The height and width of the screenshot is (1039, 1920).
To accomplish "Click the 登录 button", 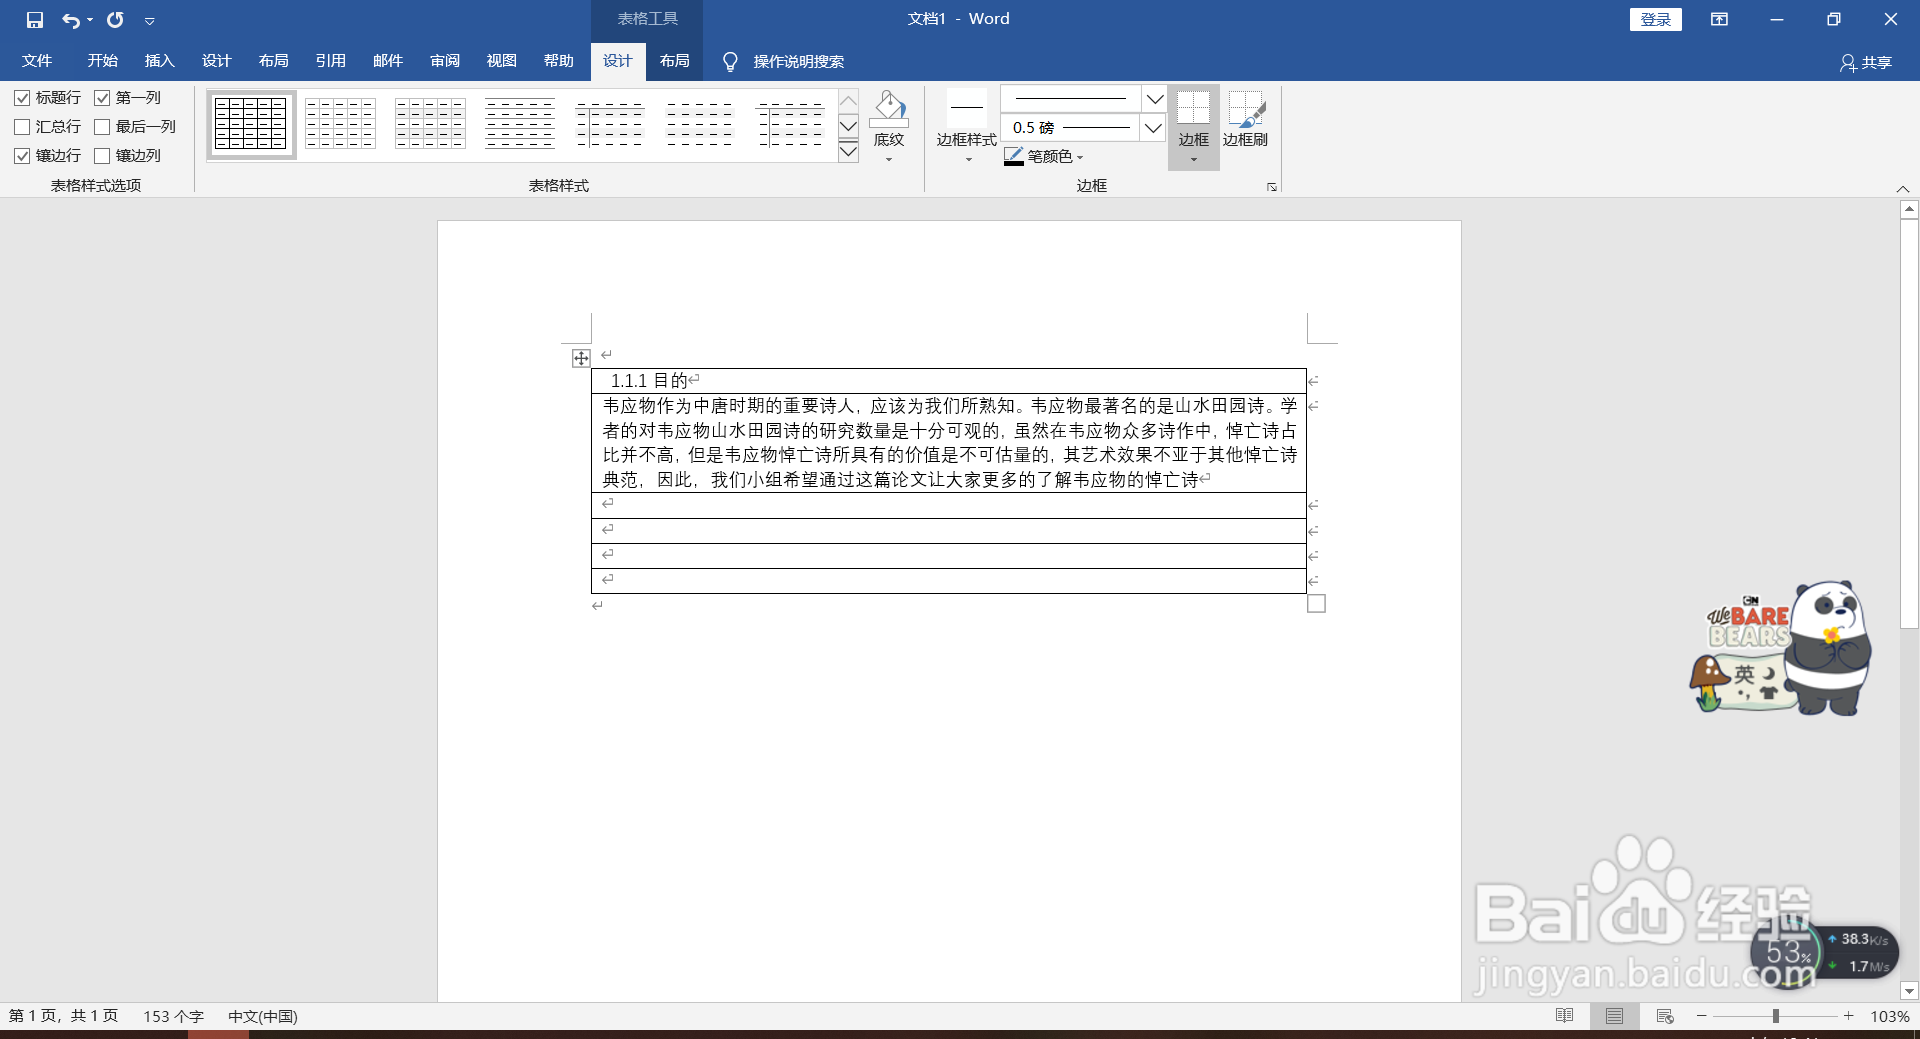I will click(1656, 20).
